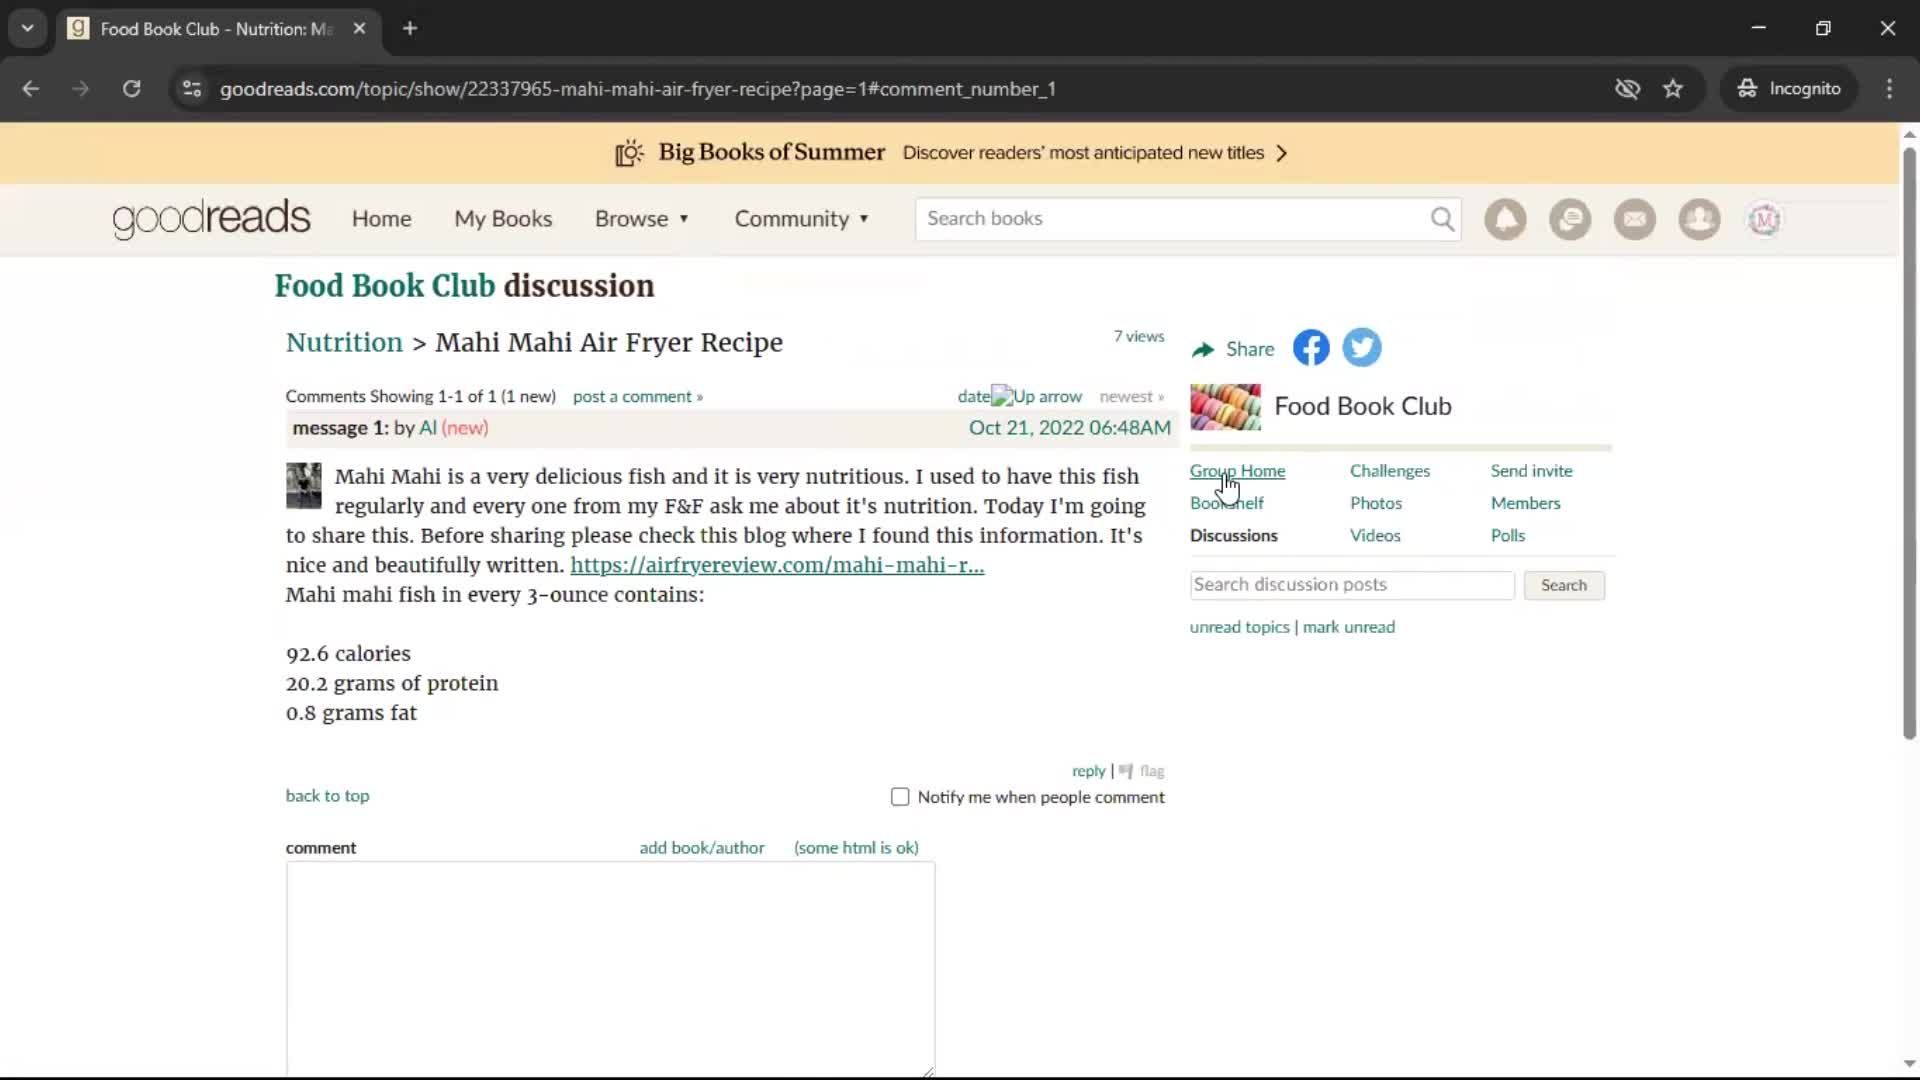Close the Food Book Club tab

pos(359,29)
